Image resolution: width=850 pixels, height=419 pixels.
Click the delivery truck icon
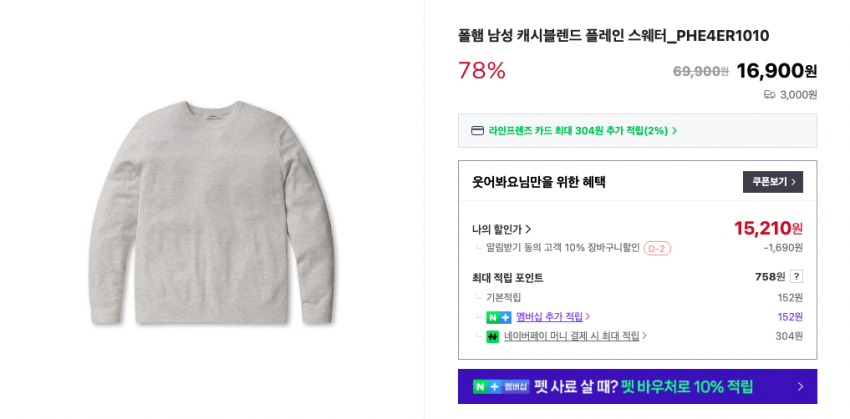pyautogui.click(x=769, y=95)
